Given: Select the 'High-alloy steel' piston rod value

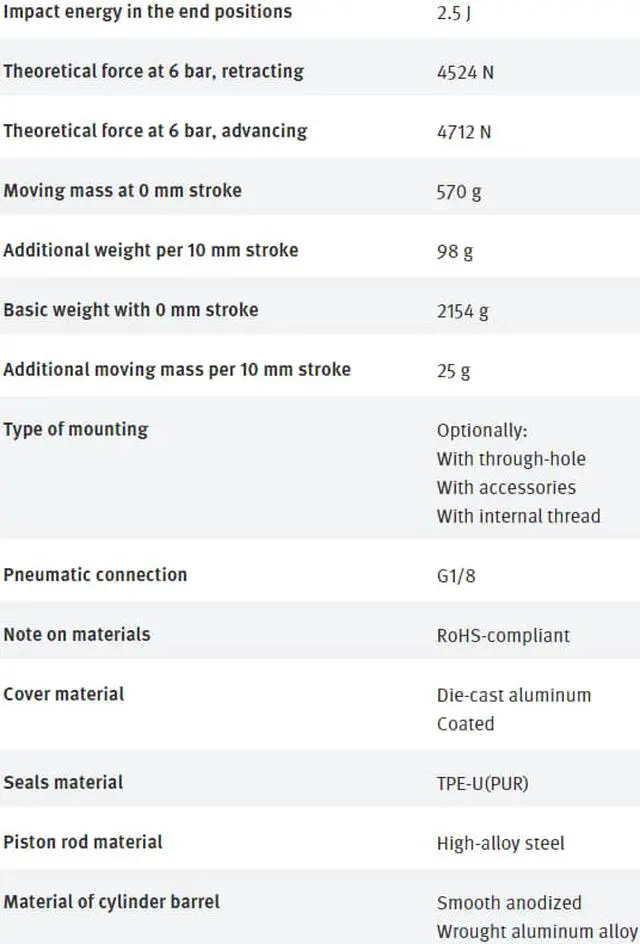Looking at the screenshot, I should click(500, 843).
